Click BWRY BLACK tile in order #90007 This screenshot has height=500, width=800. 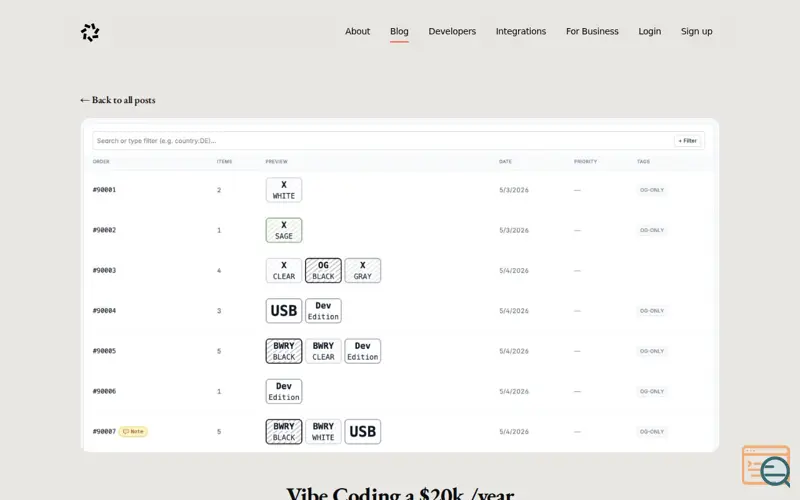pyautogui.click(x=284, y=432)
